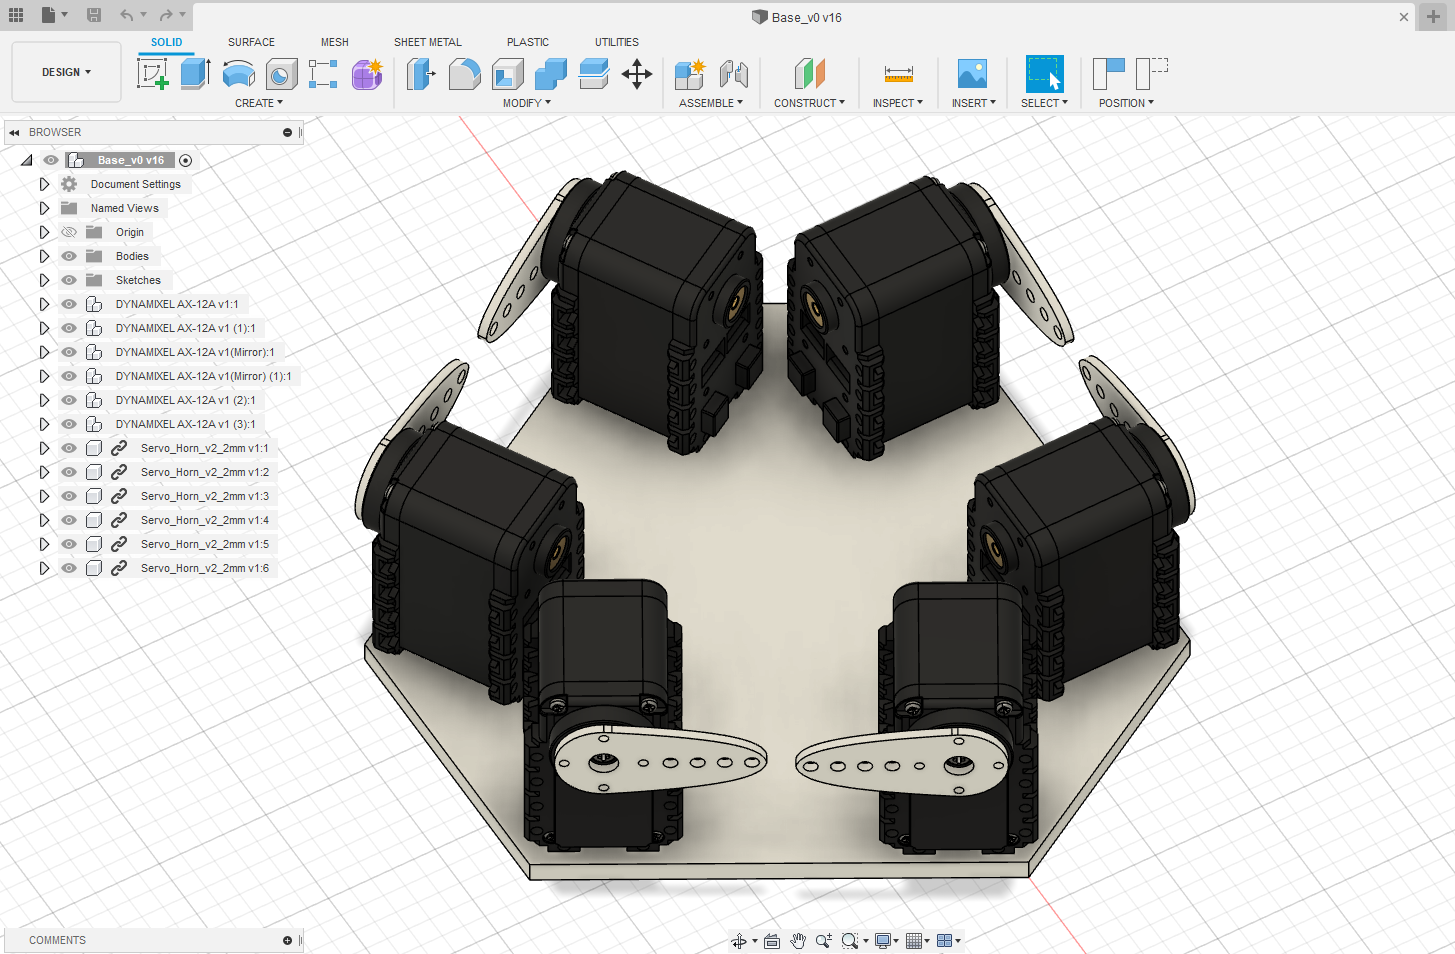Show the hidden Origin folder
The image size is (1455, 954).
click(x=69, y=232)
